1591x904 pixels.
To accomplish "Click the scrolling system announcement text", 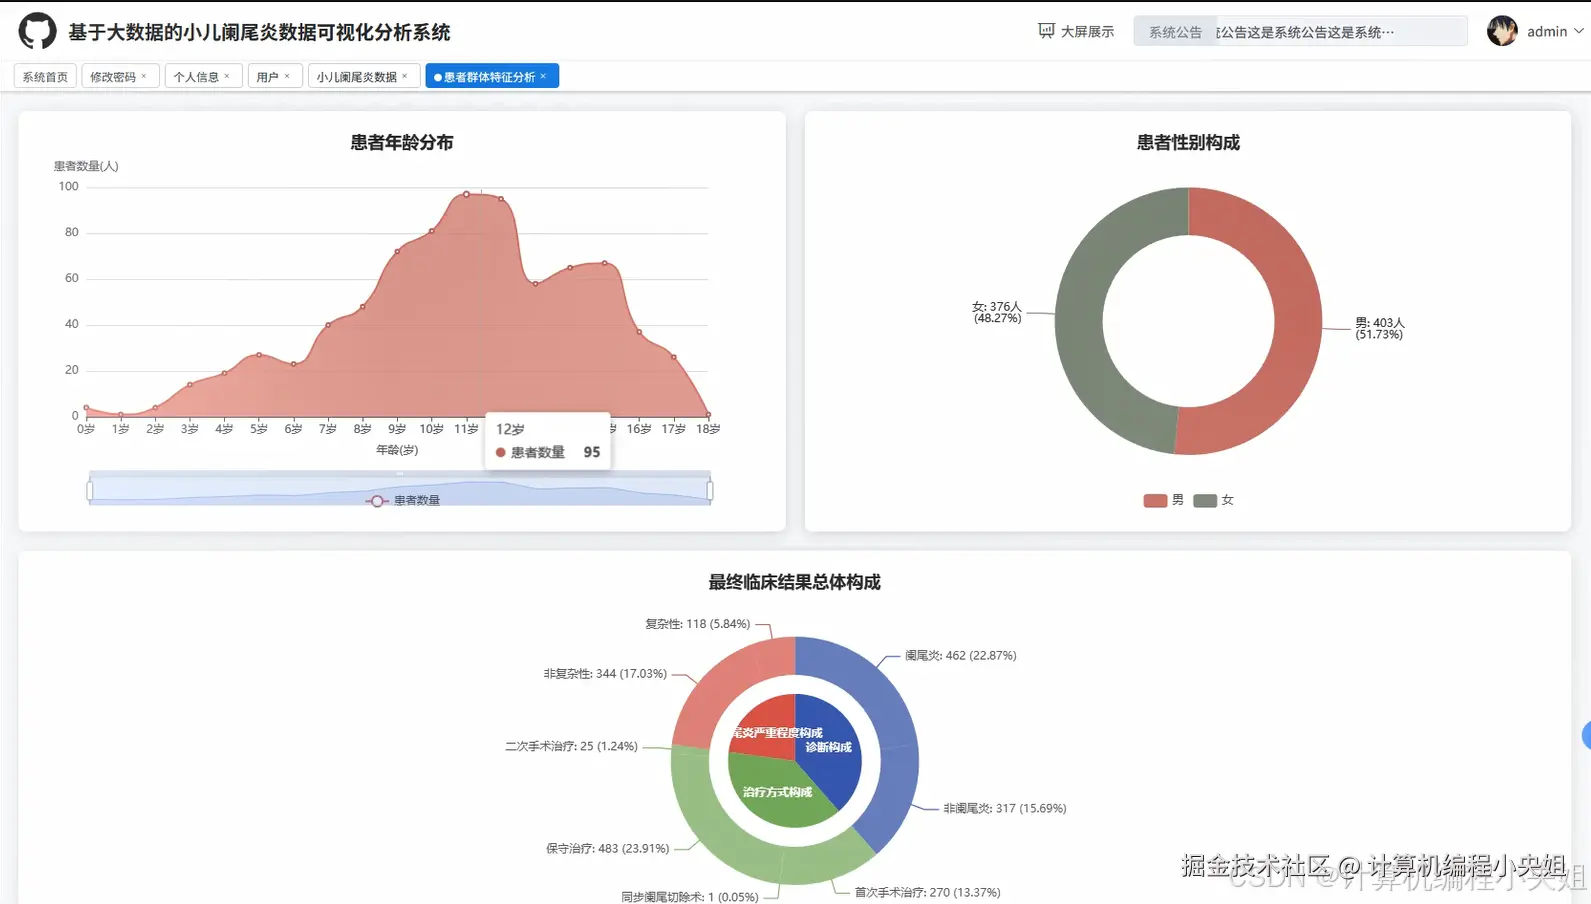I will (1305, 32).
